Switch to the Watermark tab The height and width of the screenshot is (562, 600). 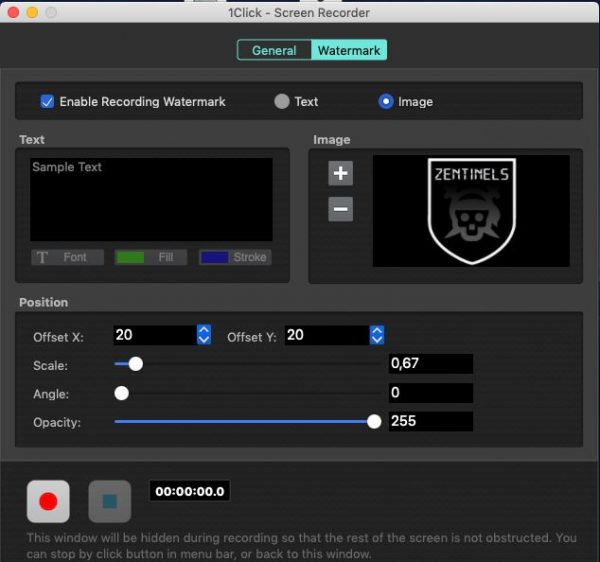(x=349, y=50)
